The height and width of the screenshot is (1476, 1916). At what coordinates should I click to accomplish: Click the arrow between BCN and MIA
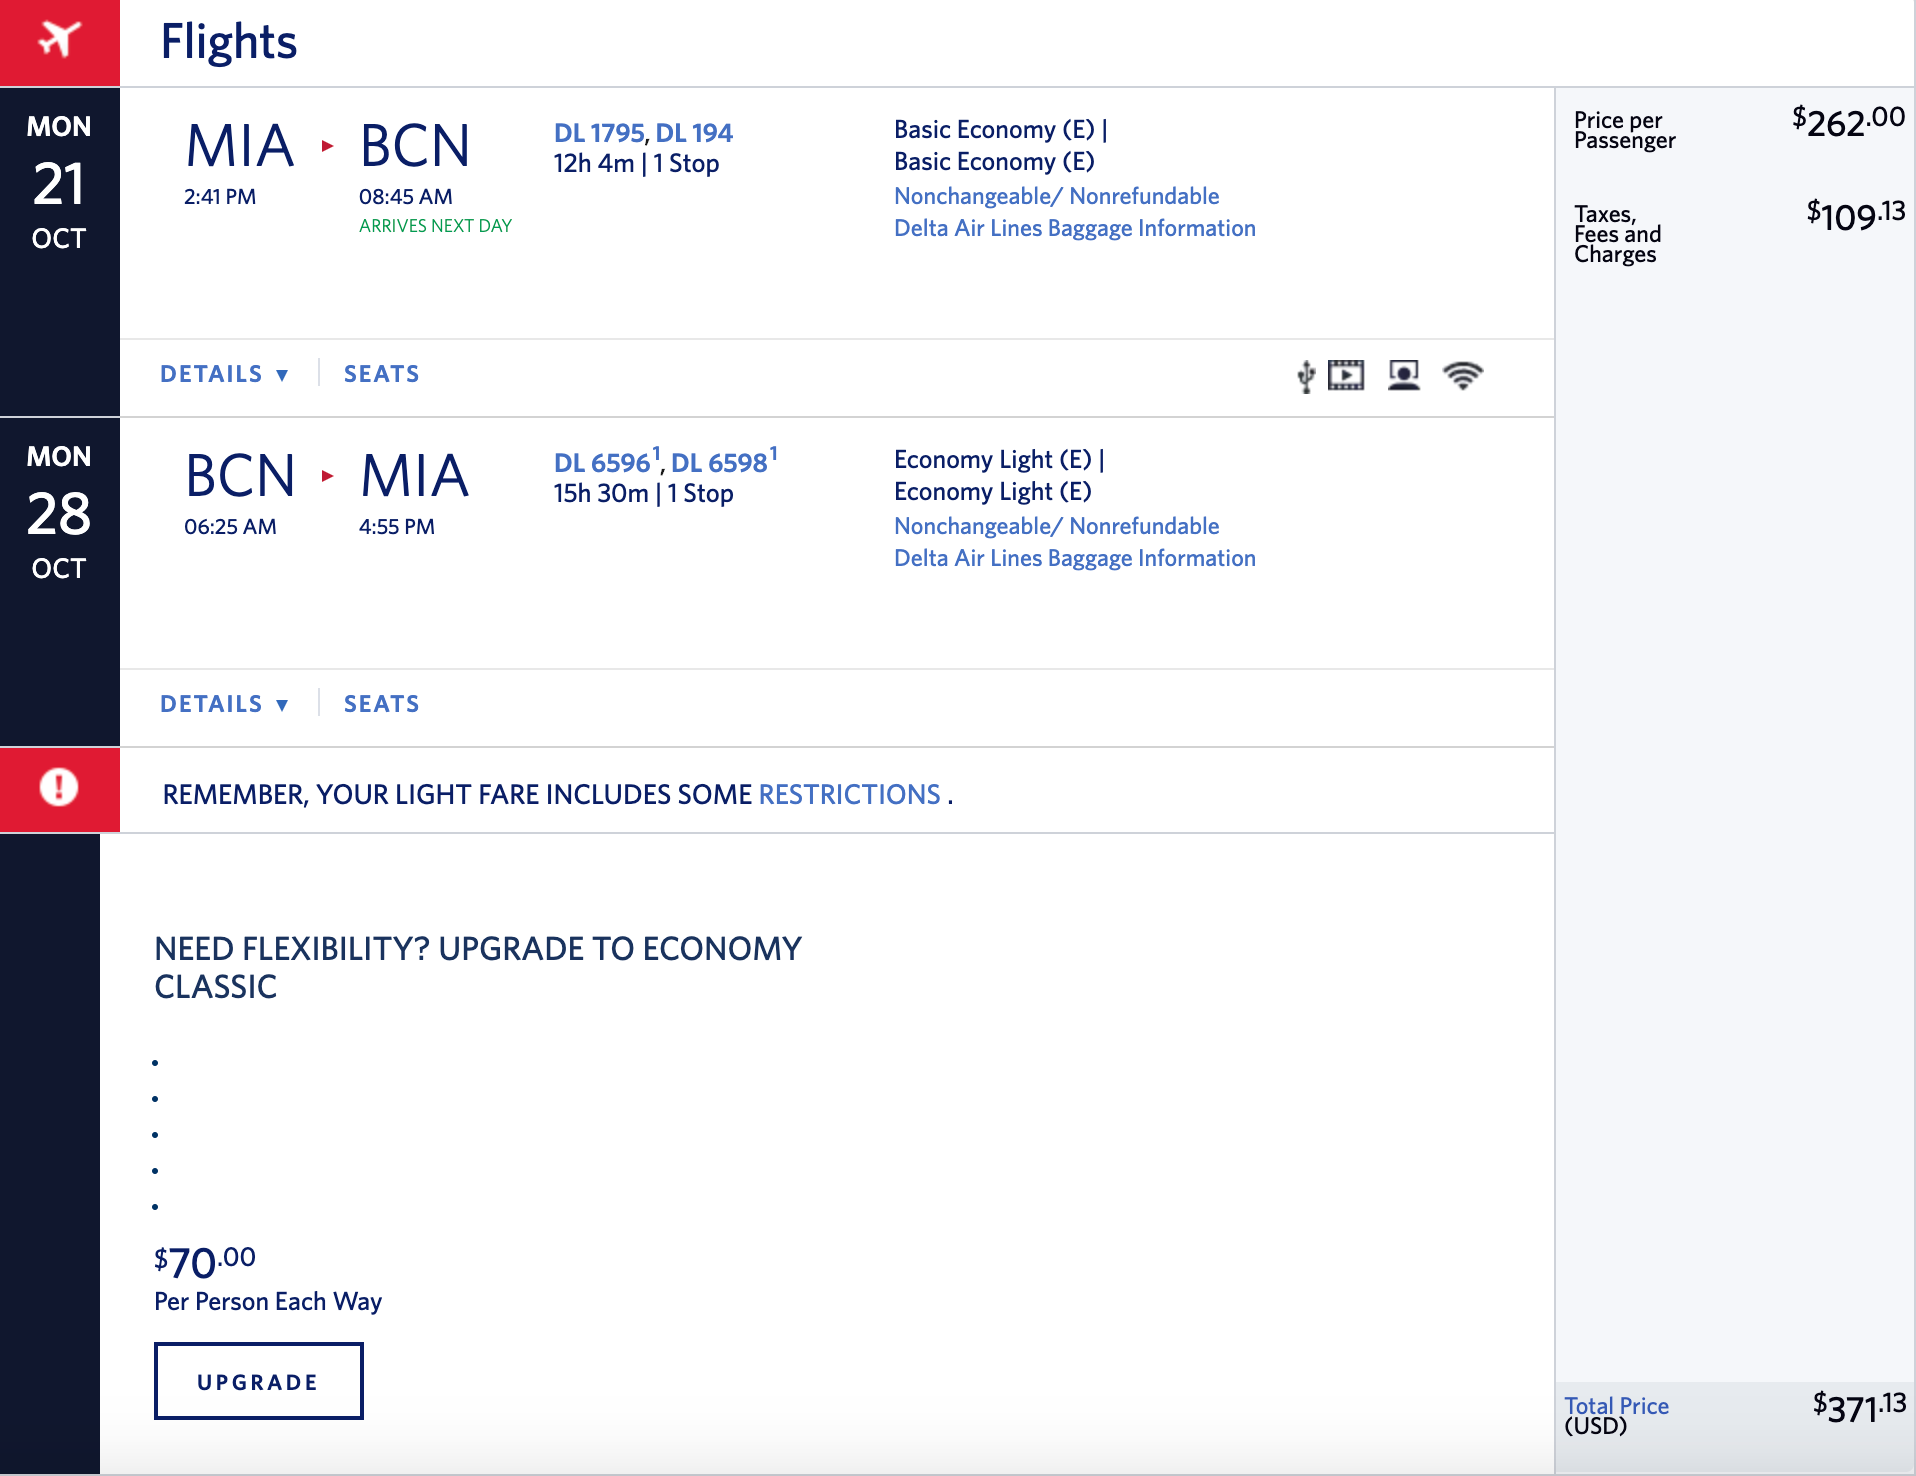(327, 476)
